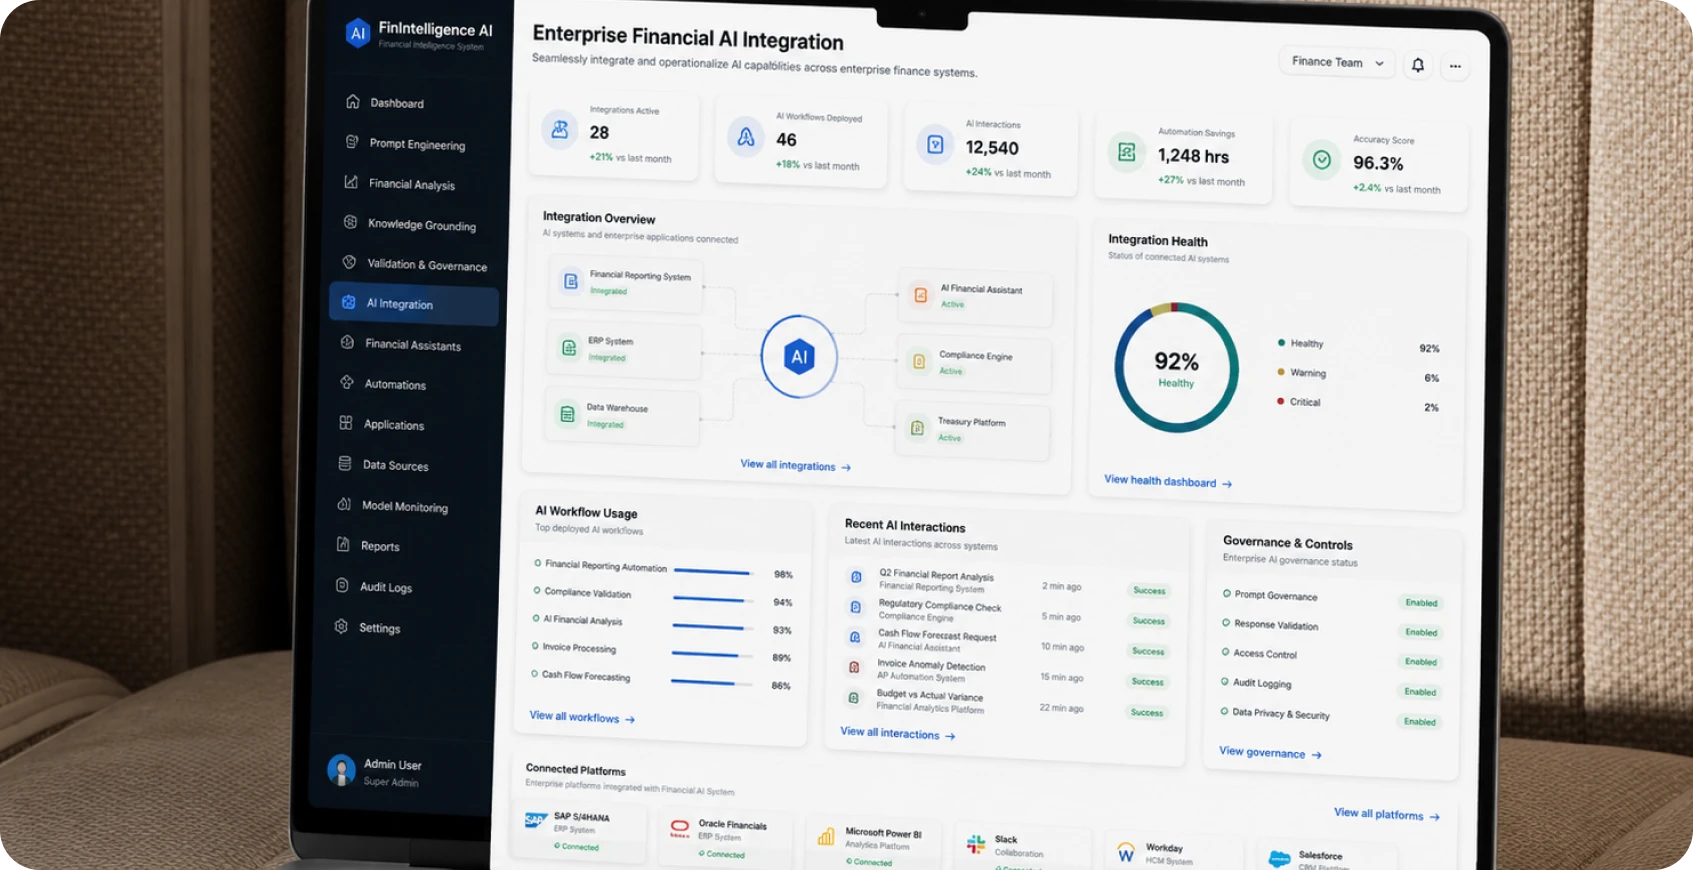Click the Treasury Platform node icon
This screenshot has width=1693, height=870.
pos(917,428)
